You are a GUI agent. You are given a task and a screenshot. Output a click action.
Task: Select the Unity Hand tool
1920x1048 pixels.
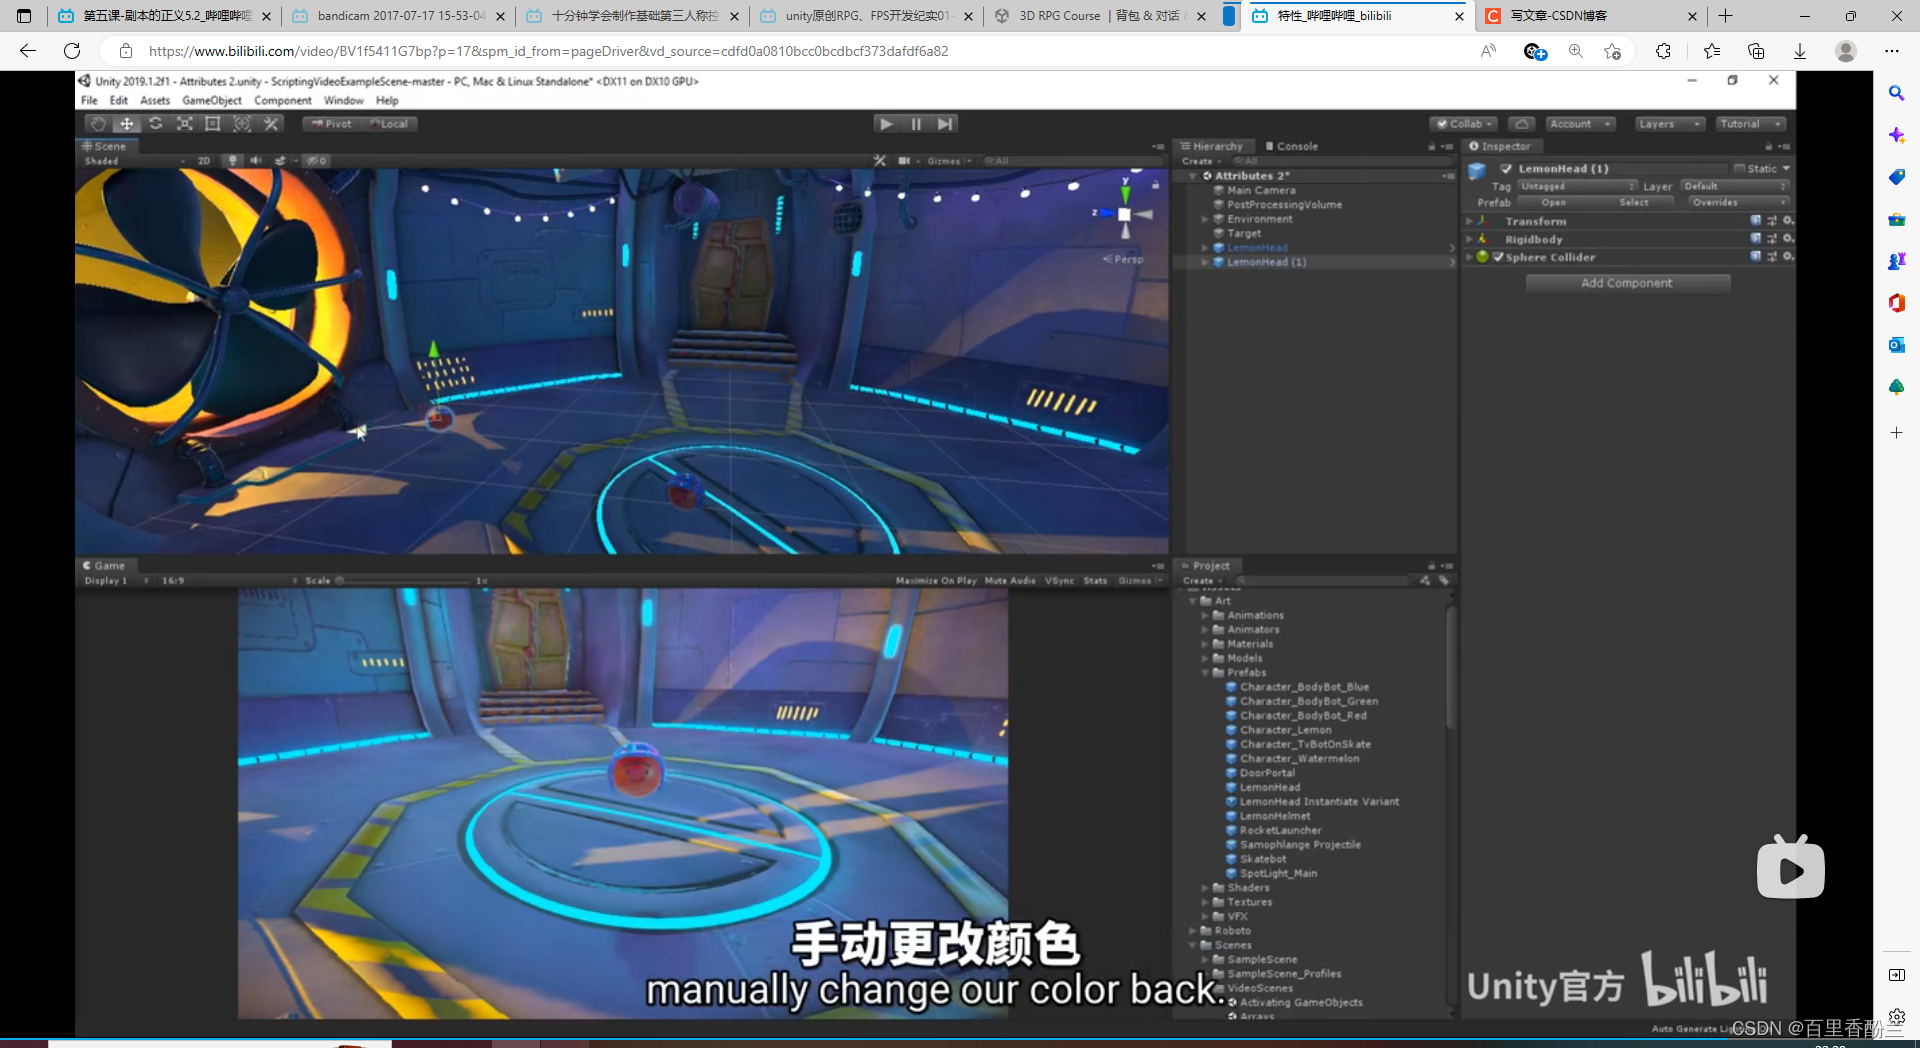coord(97,124)
